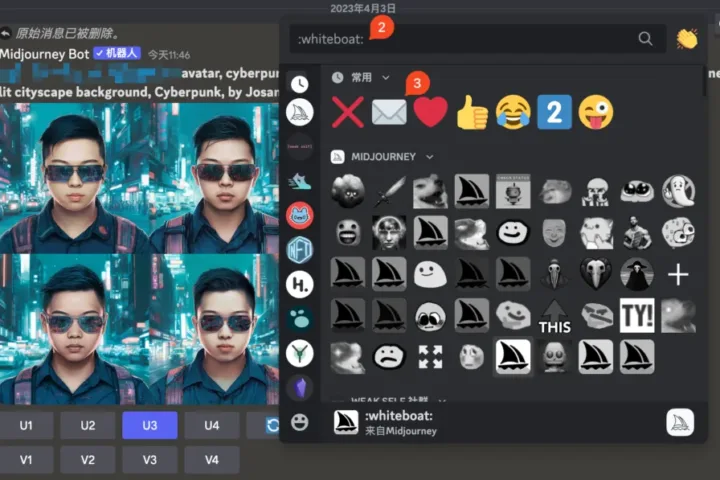Pick the heart-shaped plague mask emoji
This screenshot has width=720, height=480.
pyautogui.click(x=596, y=274)
